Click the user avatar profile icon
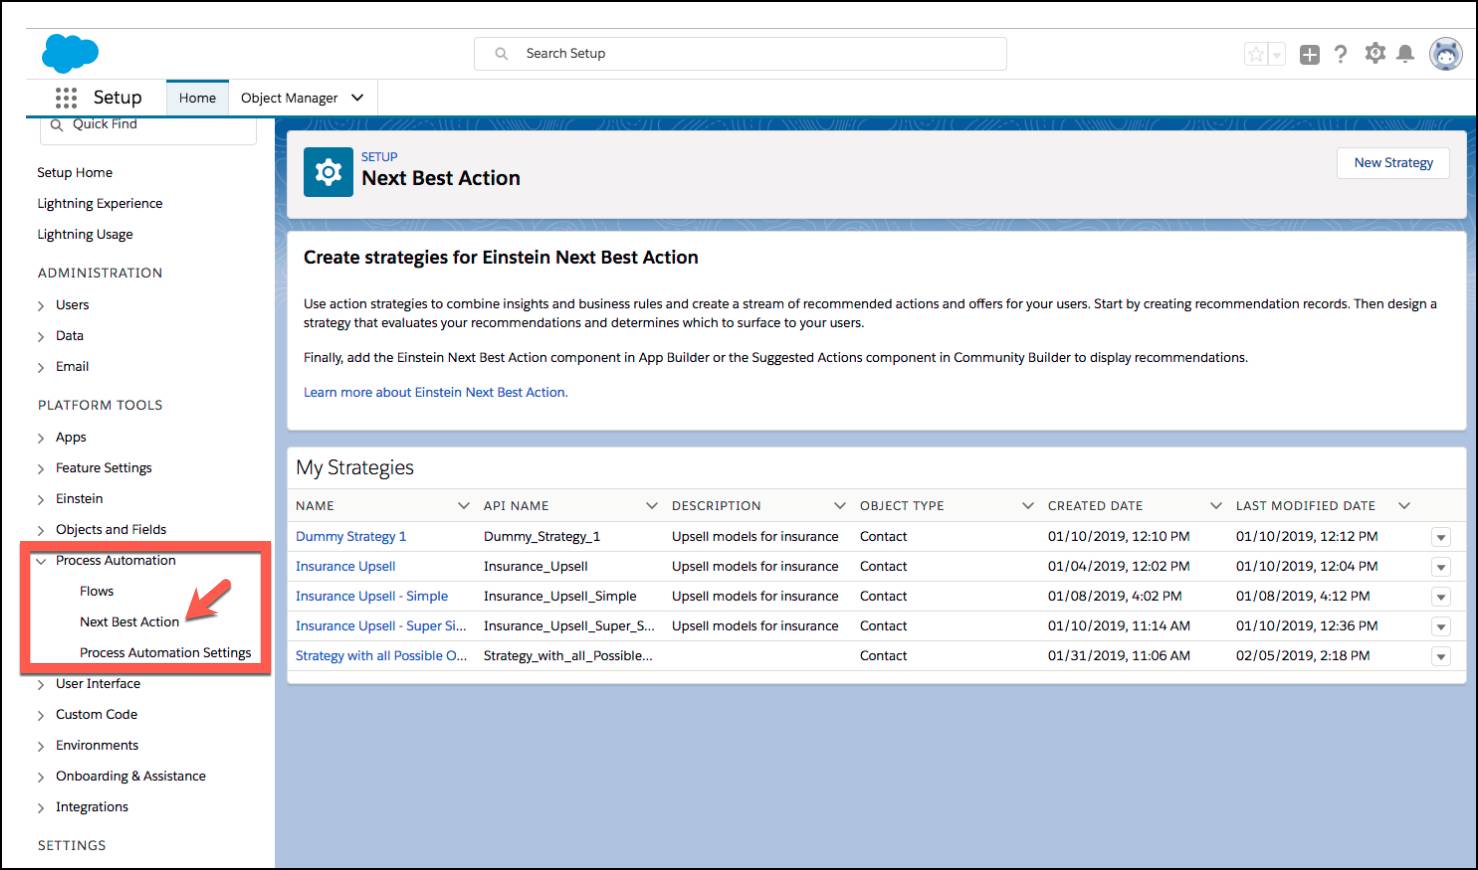Image resolution: width=1478 pixels, height=870 pixels. pos(1446,54)
